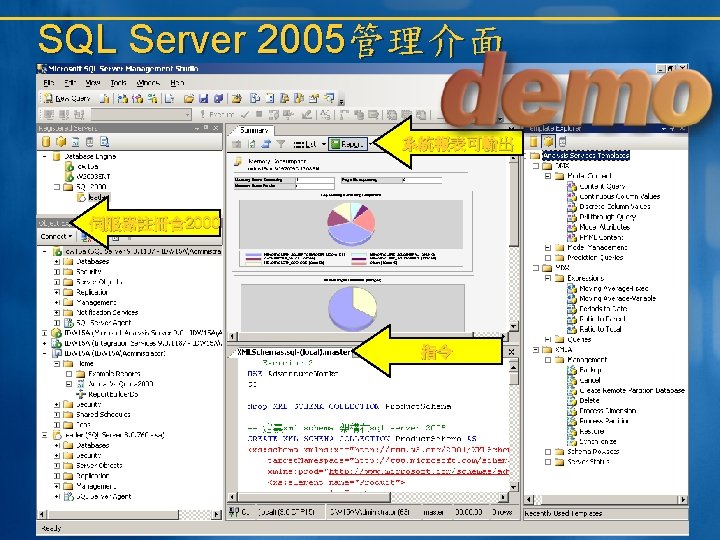Screen dimensions: 720x540
Task: Select the Create Remote Partition Database template
Action: click(632, 390)
